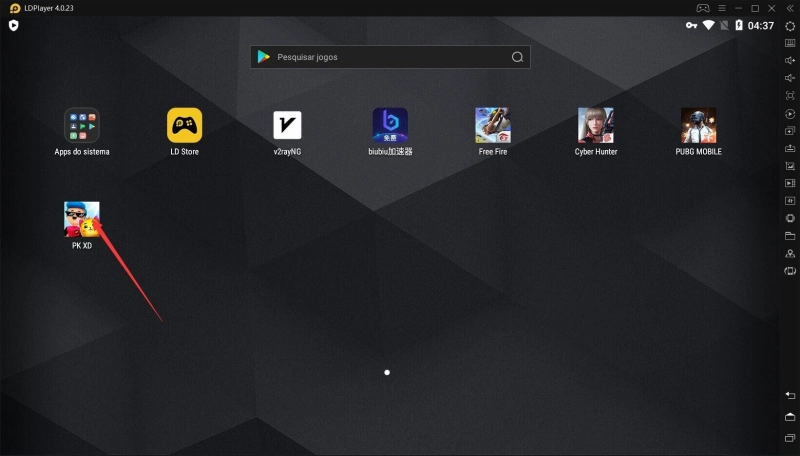Open the LD Store app
Screen dimensions: 800x456
click(x=184, y=126)
